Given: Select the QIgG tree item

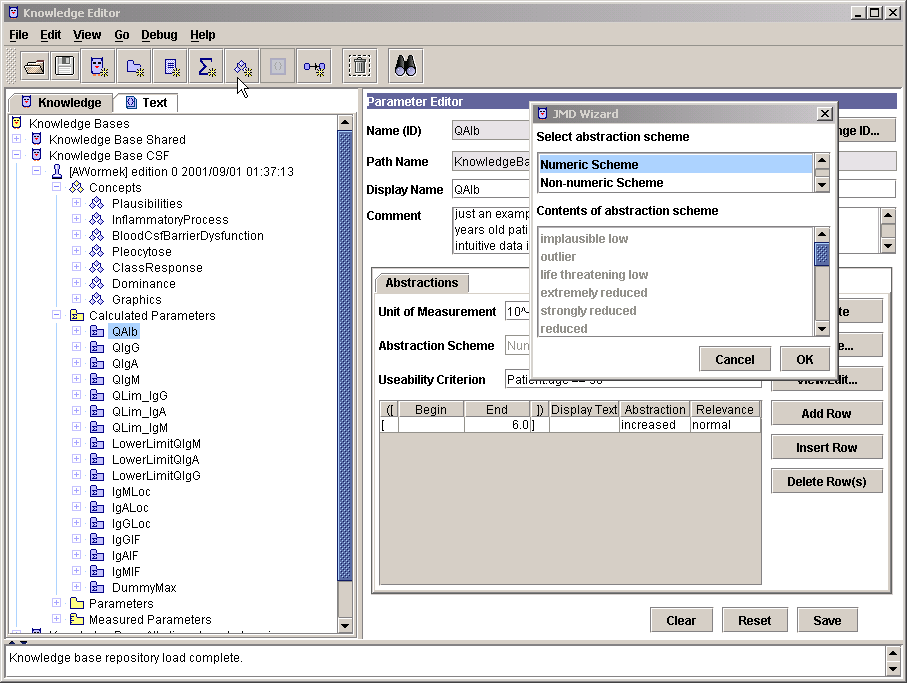Looking at the screenshot, I should (125, 348).
